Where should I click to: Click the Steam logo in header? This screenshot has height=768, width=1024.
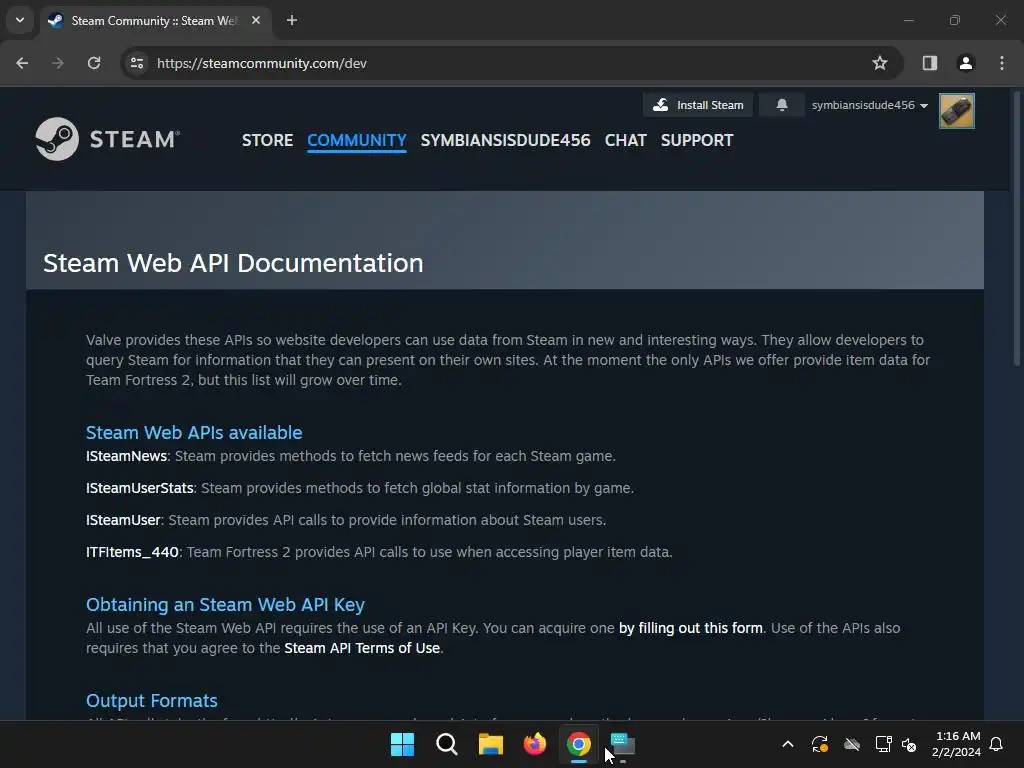tap(108, 139)
